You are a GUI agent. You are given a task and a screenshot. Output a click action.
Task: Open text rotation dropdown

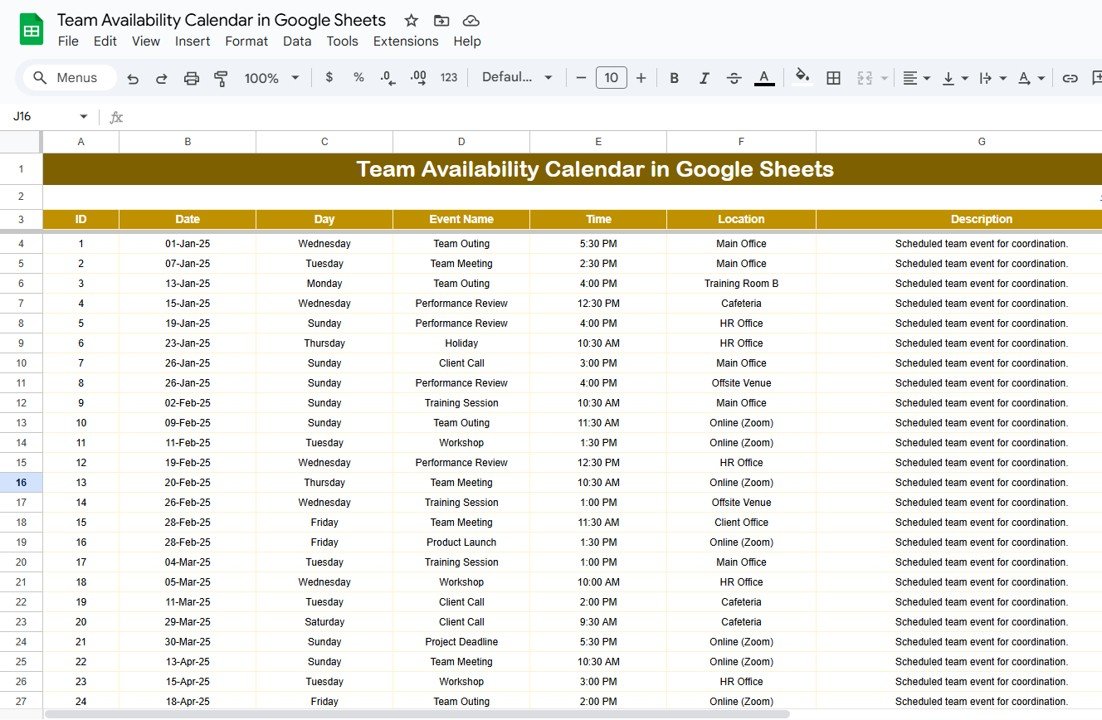pos(1031,78)
